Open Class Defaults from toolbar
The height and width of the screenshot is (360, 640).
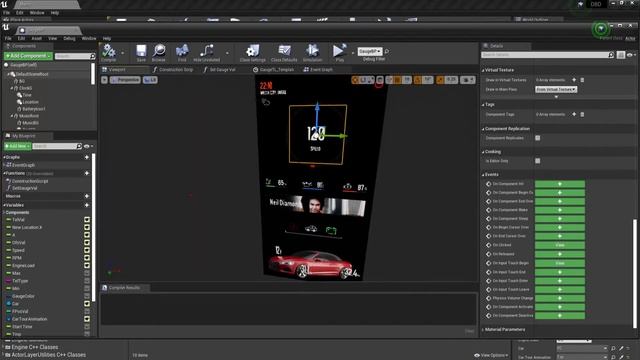pyautogui.click(x=284, y=52)
